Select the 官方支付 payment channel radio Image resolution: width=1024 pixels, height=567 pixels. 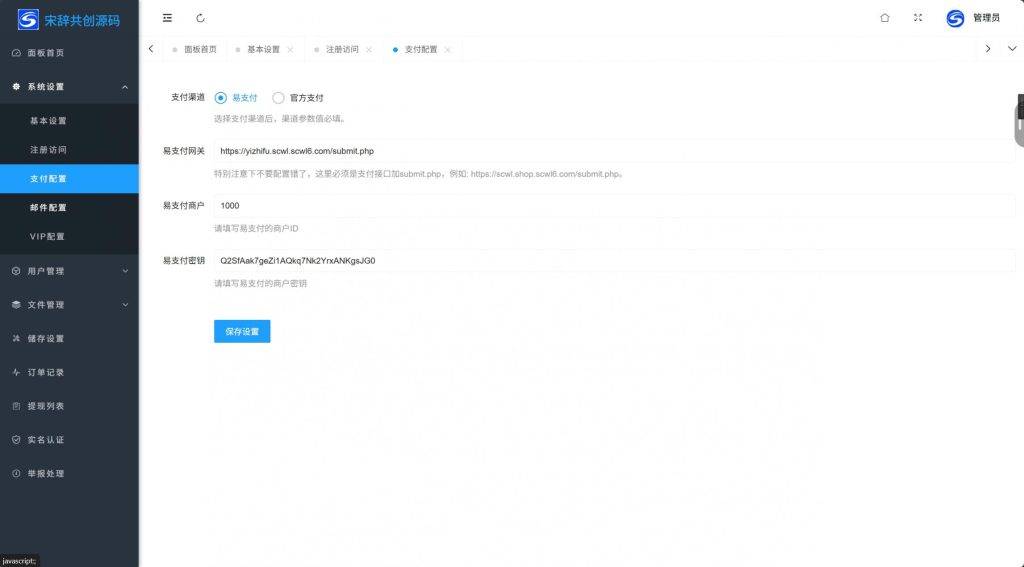click(278, 98)
